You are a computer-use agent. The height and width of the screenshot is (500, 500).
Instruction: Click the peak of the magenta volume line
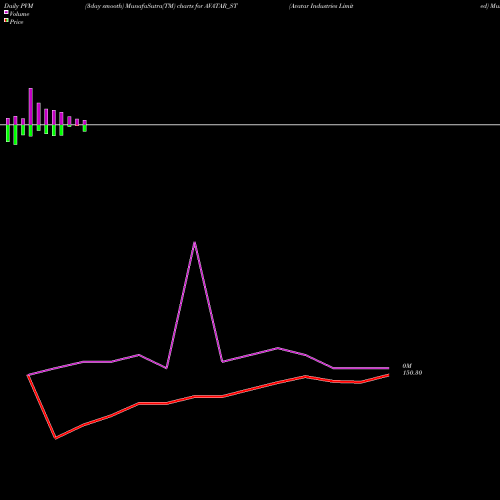(195, 243)
